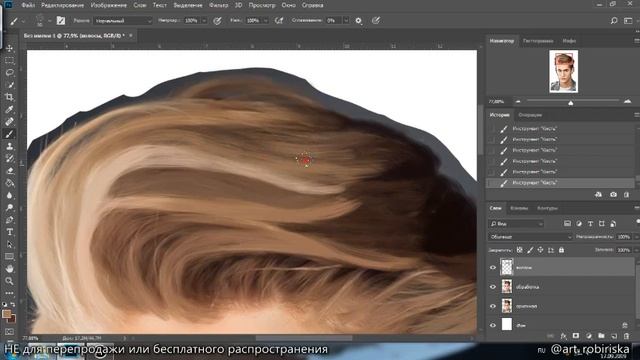Click the search icon at top right
Image resolution: width=640 pixels, height=360 pixels.
click(x=614, y=20)
